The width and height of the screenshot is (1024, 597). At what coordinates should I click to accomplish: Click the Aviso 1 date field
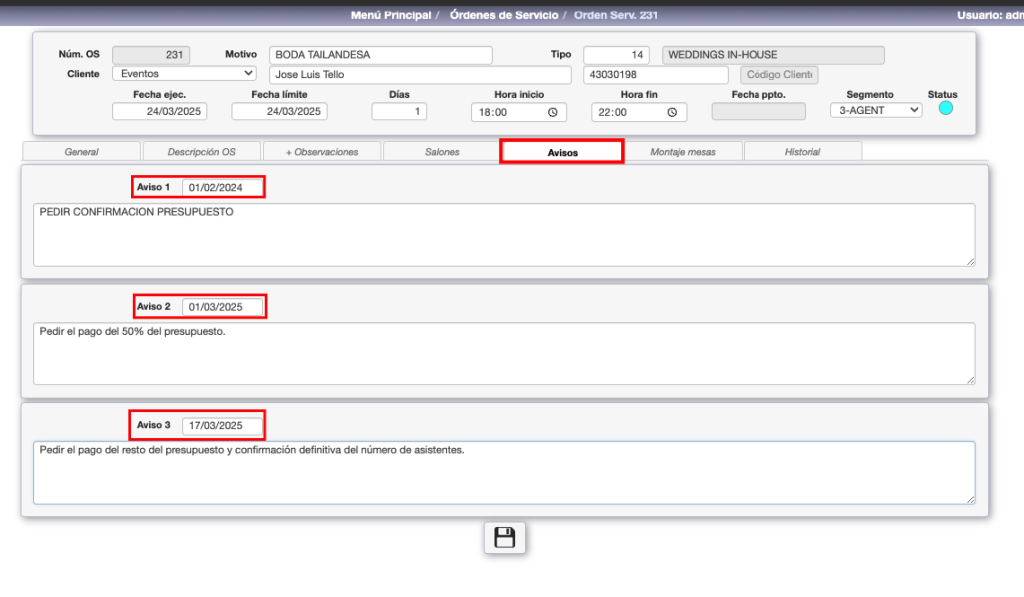point(222,187)
